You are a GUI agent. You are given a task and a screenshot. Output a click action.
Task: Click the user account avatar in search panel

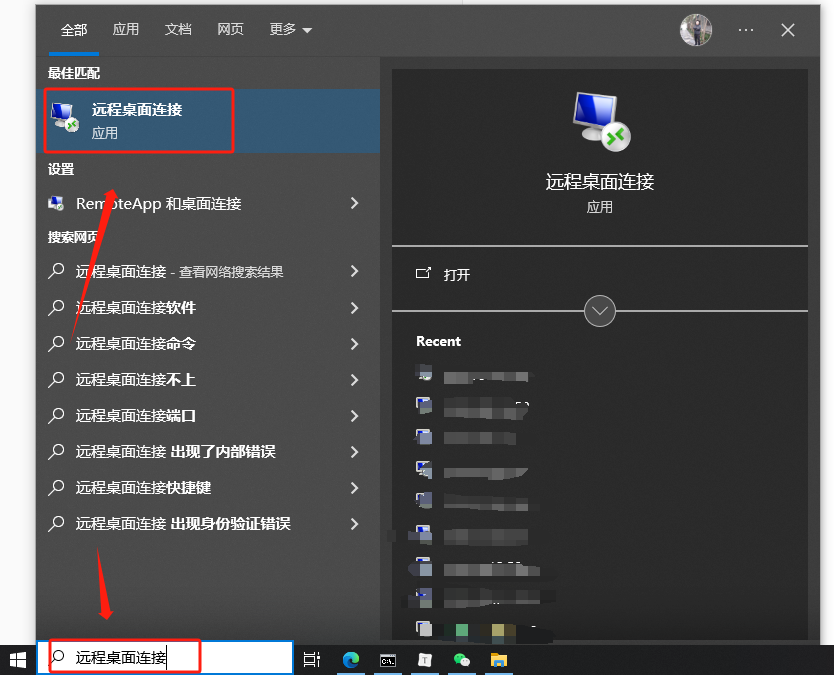tap(696, 30)
